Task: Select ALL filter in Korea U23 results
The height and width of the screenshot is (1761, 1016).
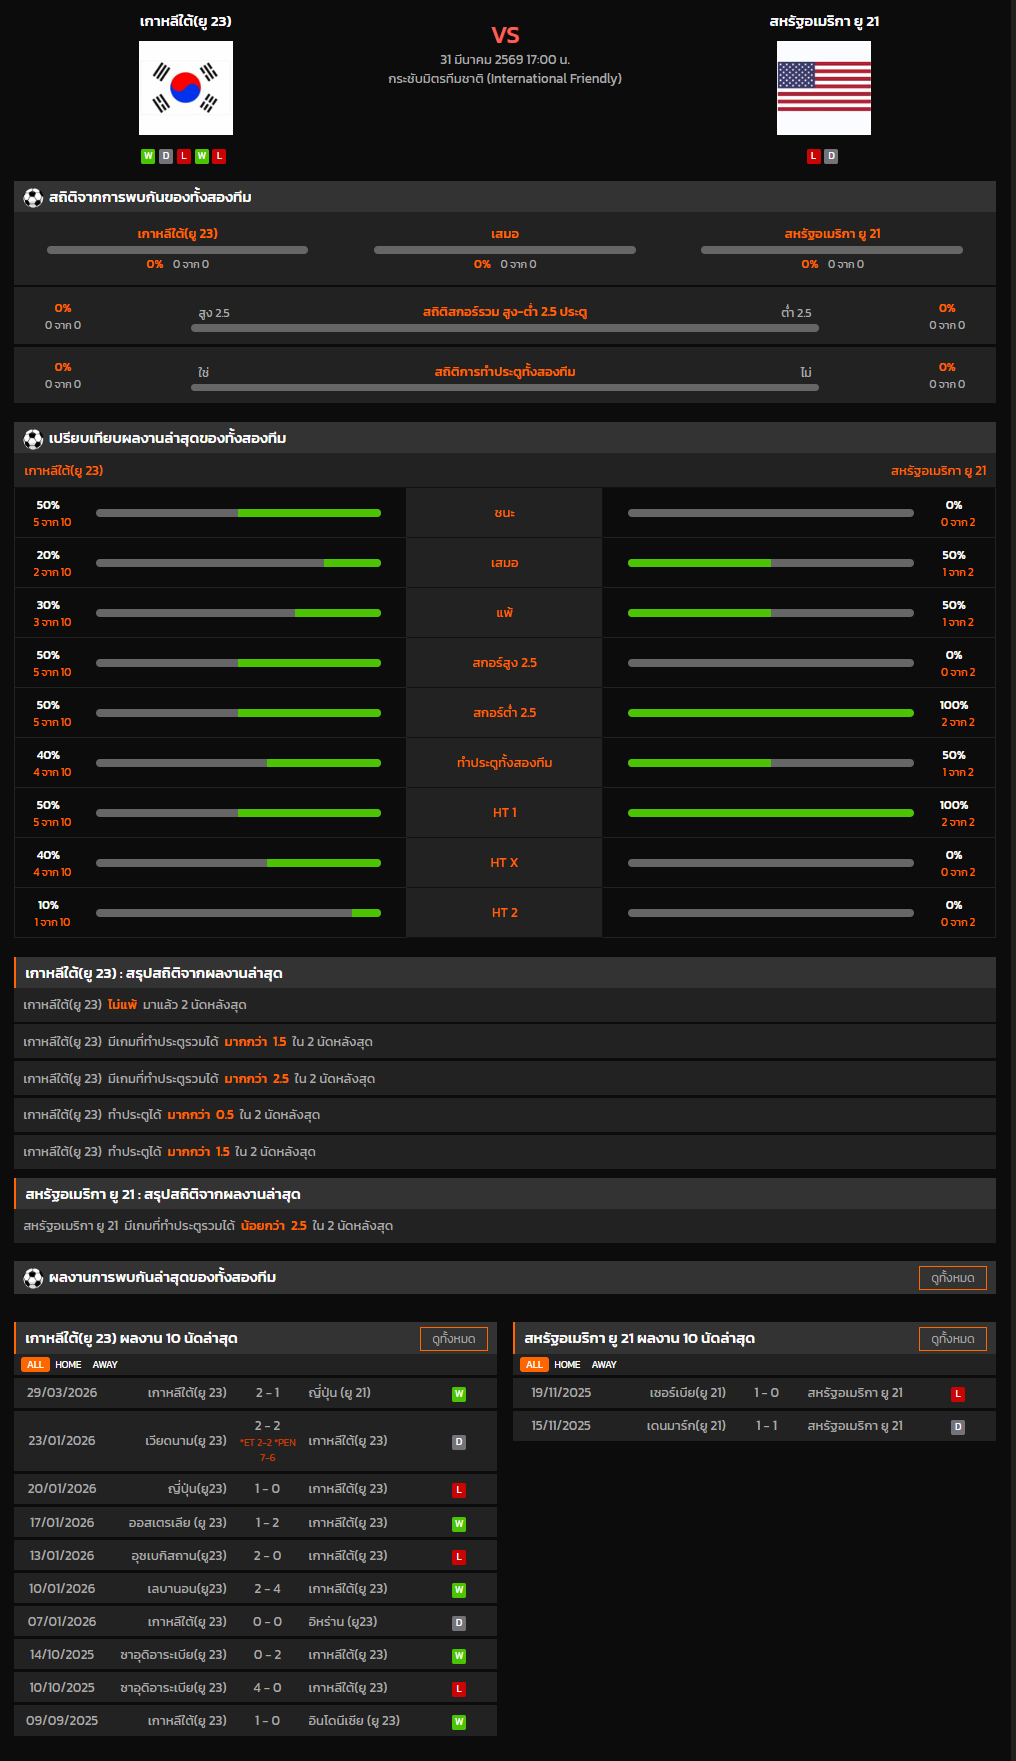Action: coord(35,1365)
